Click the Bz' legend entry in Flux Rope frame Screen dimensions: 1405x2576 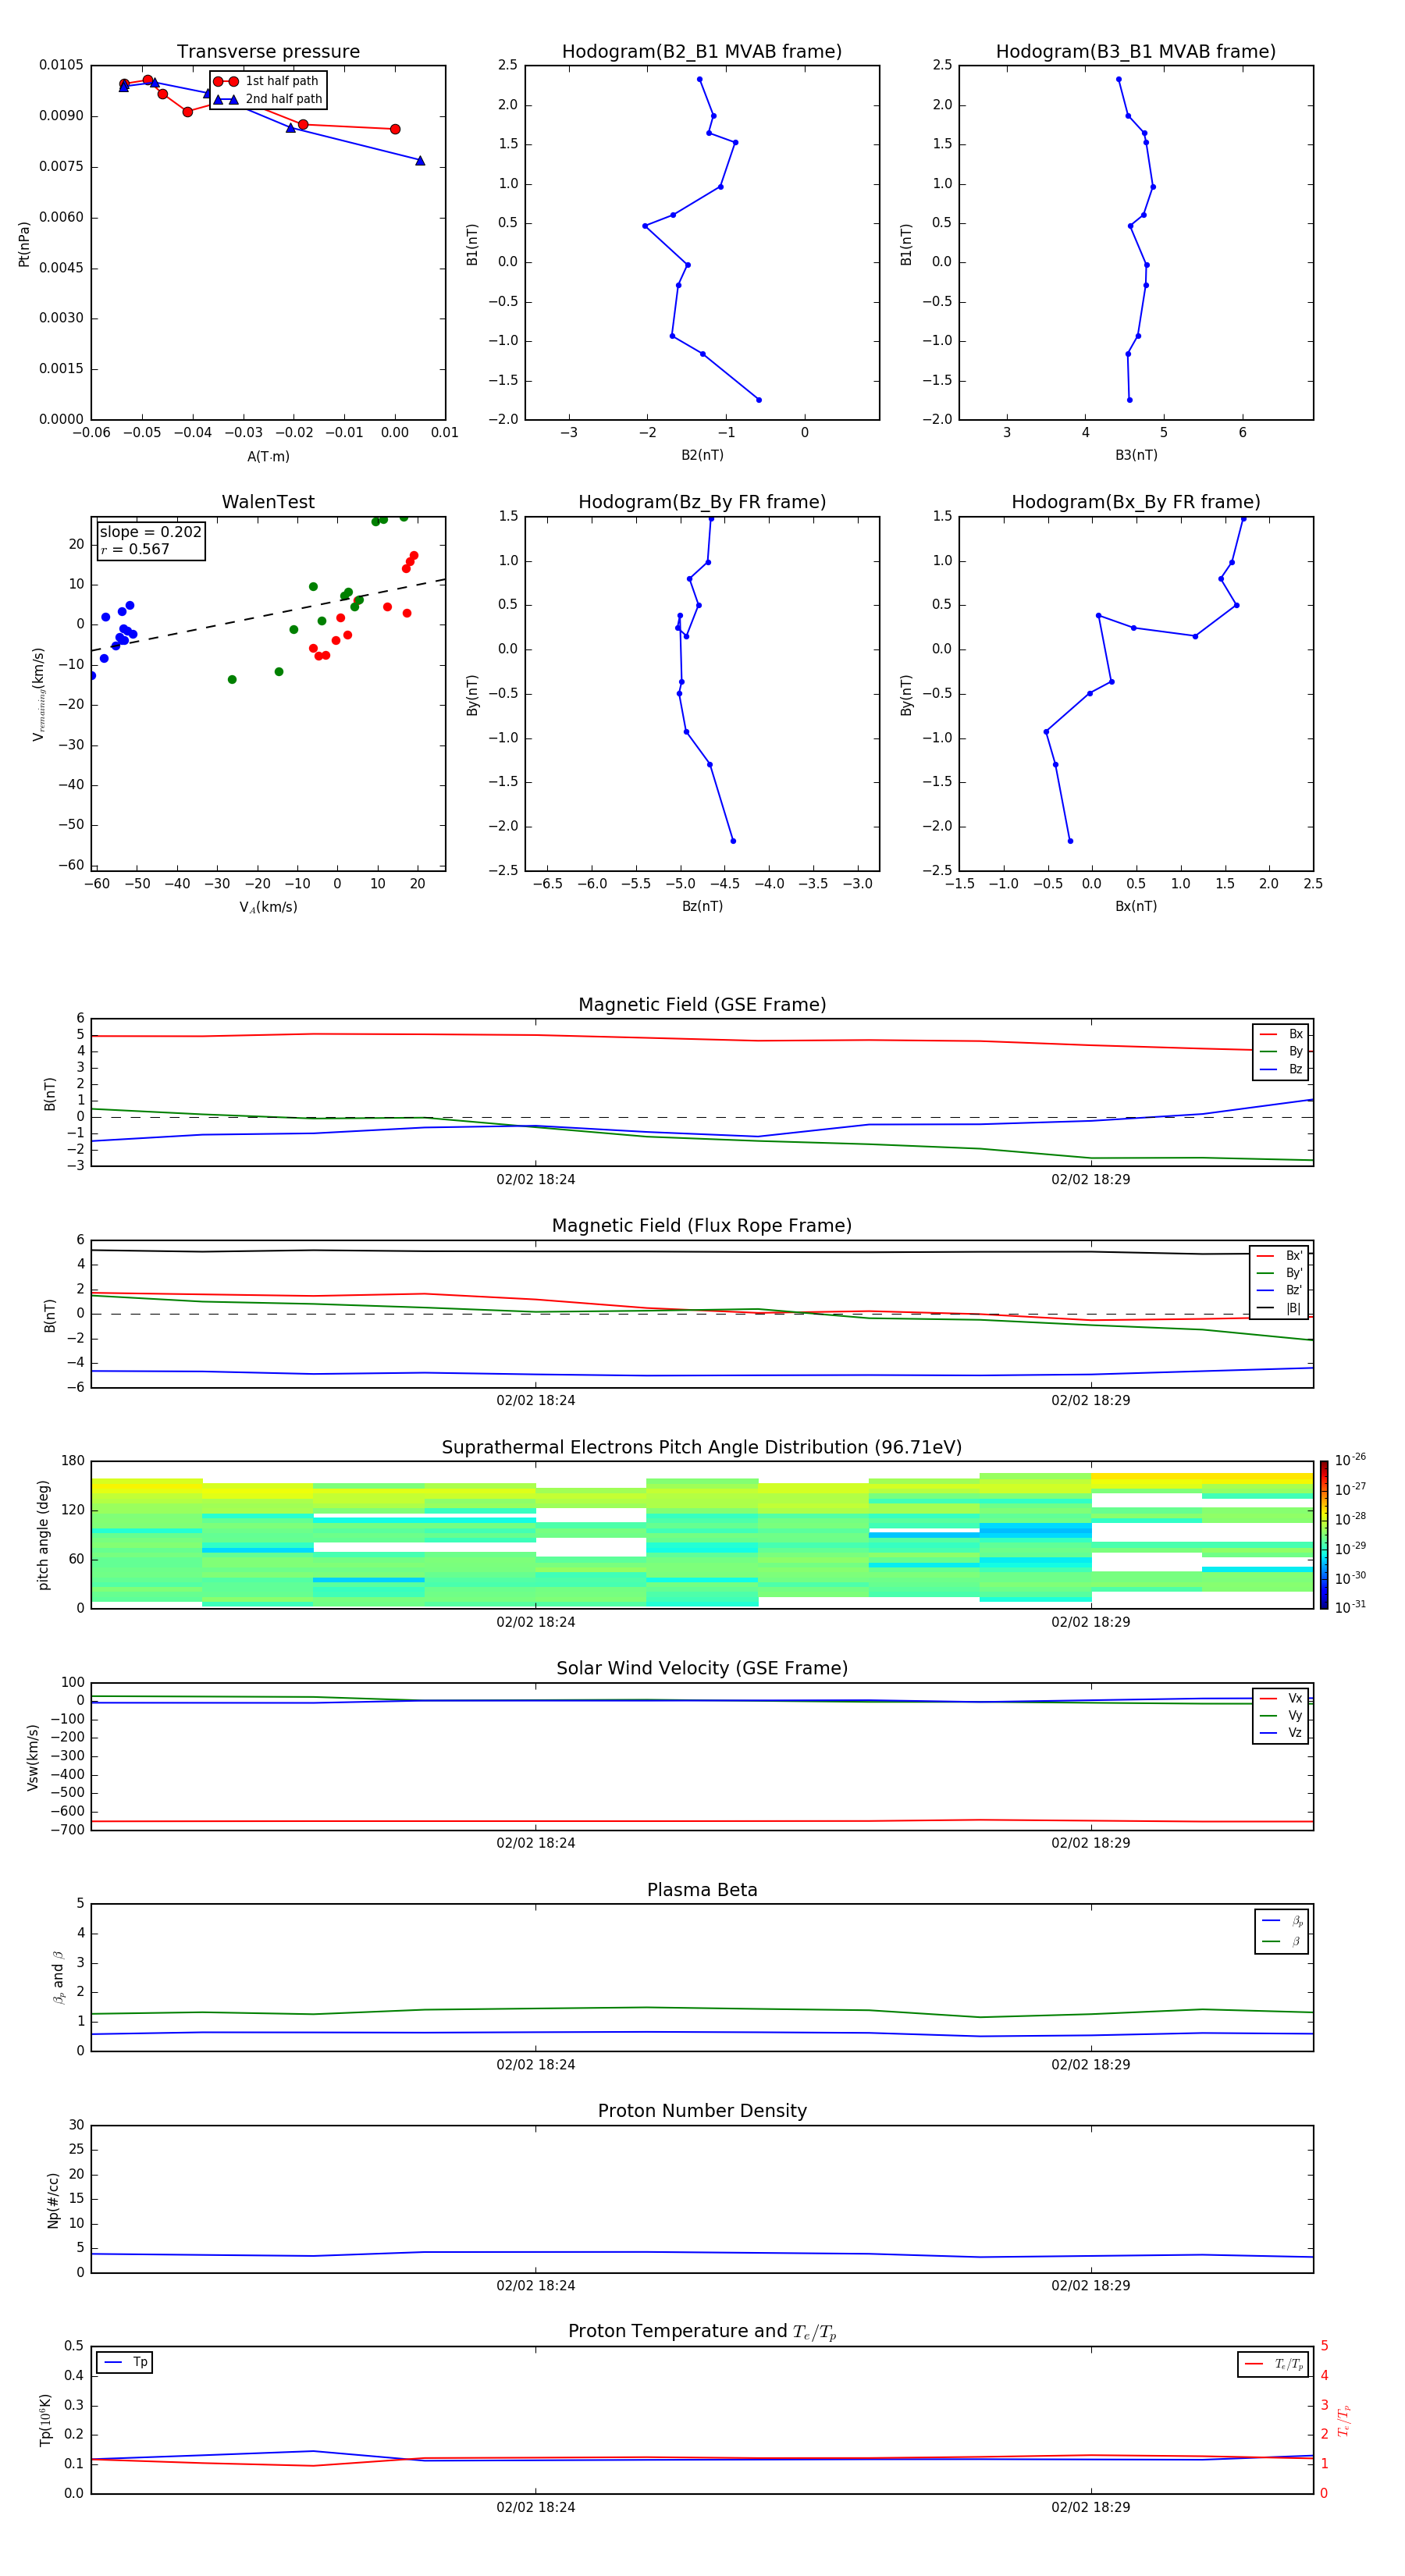(x=1279, y=1291)
